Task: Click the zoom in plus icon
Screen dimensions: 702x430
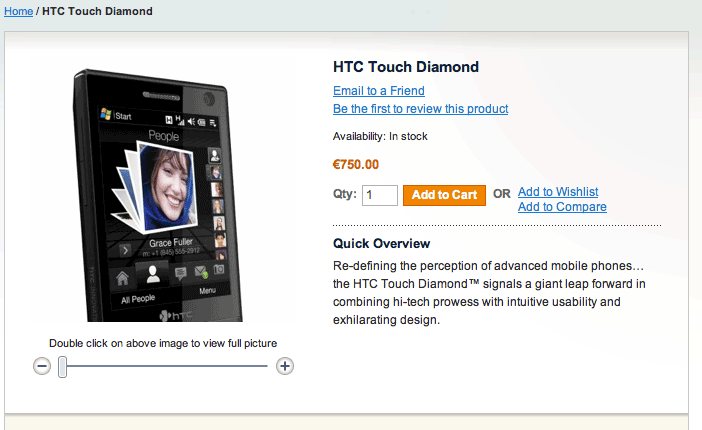Action: (x=285, y=366)
